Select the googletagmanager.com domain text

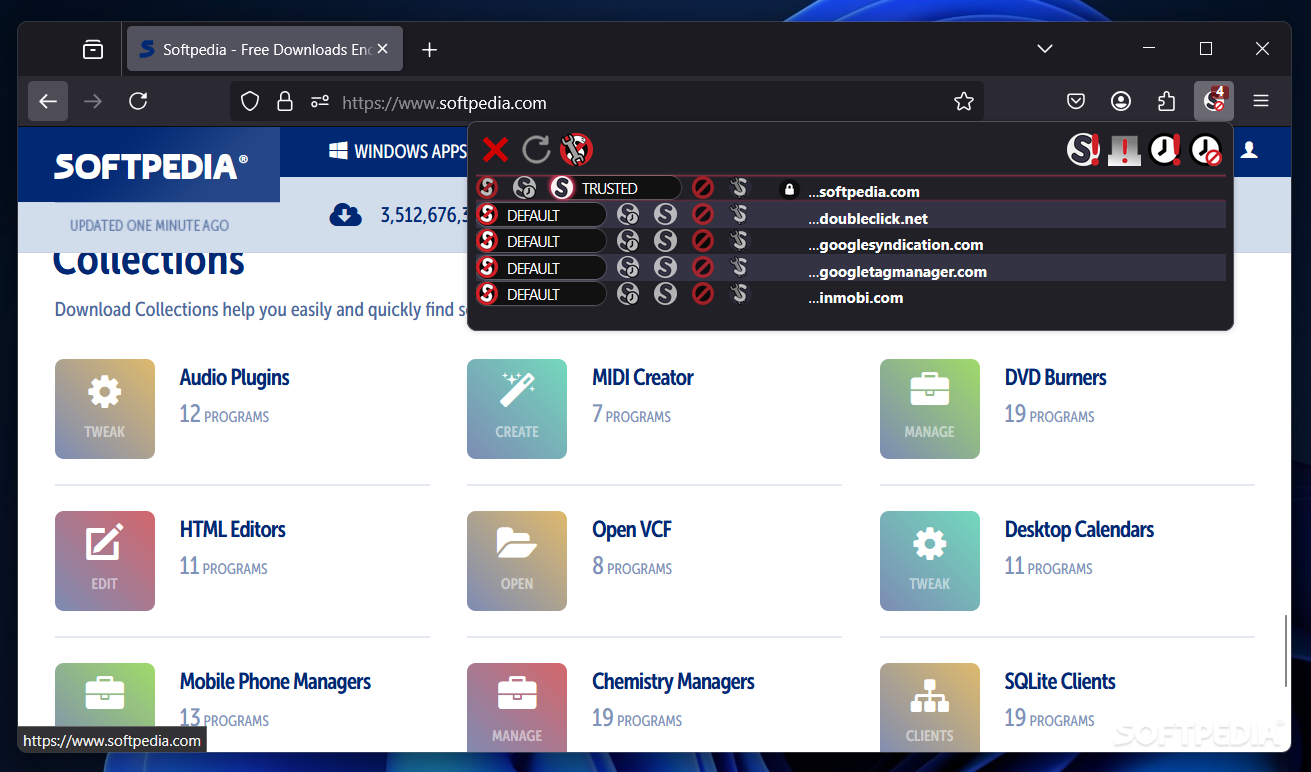click(x=898, y=271)
